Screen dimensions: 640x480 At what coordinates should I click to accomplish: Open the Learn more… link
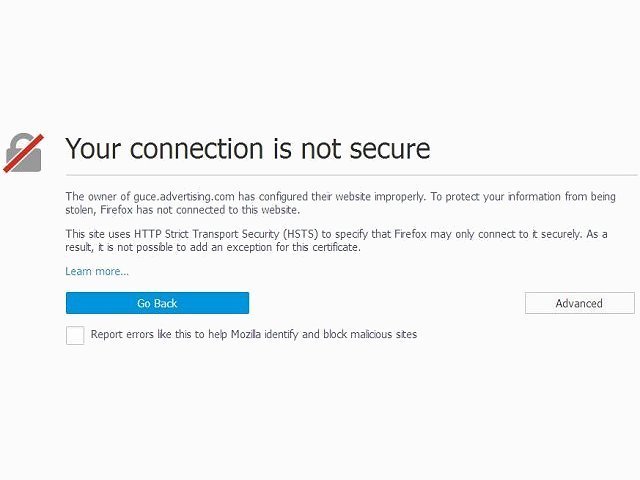(x=97, y=271)
